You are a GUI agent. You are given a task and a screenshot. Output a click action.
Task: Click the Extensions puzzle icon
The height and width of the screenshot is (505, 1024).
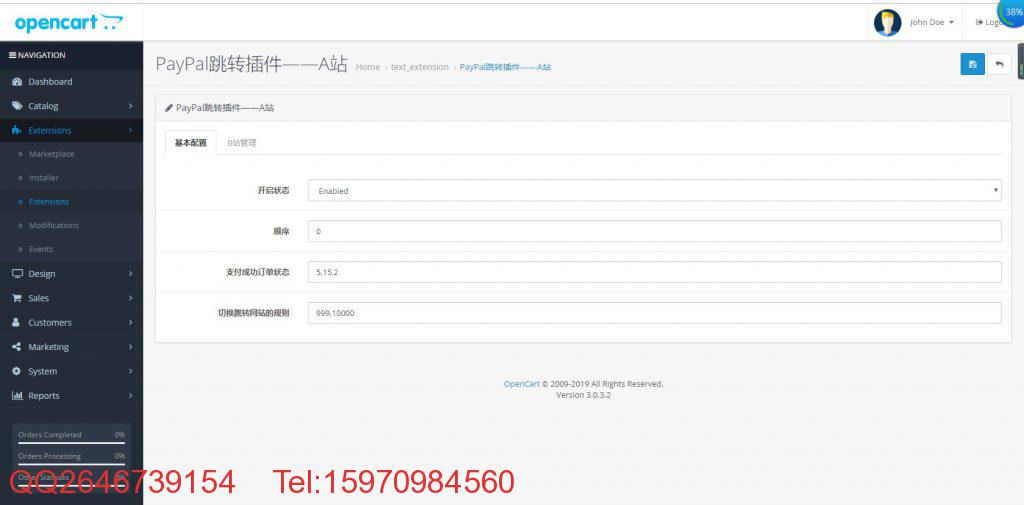[17, 130]
